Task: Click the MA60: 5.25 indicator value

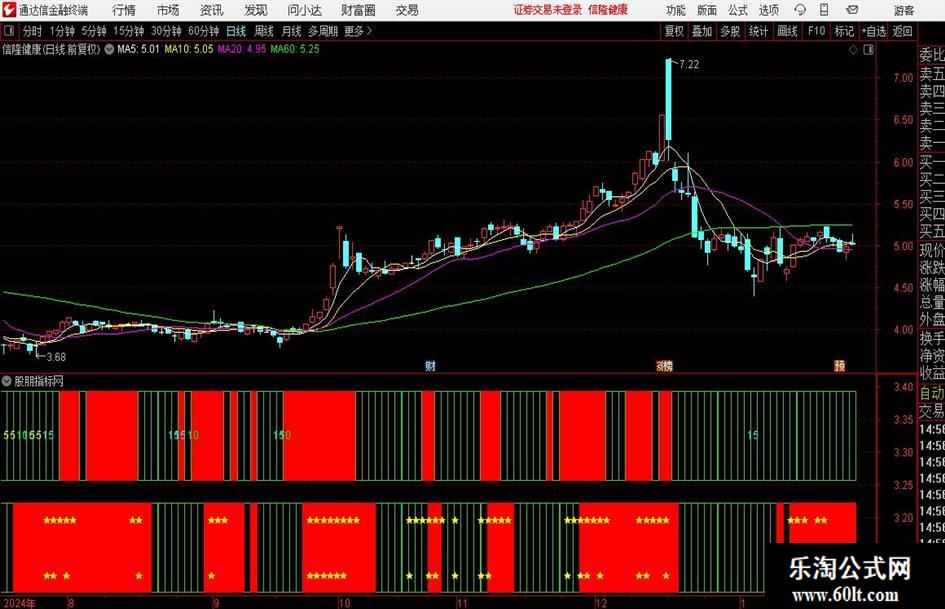Action: tap(295, 49)
